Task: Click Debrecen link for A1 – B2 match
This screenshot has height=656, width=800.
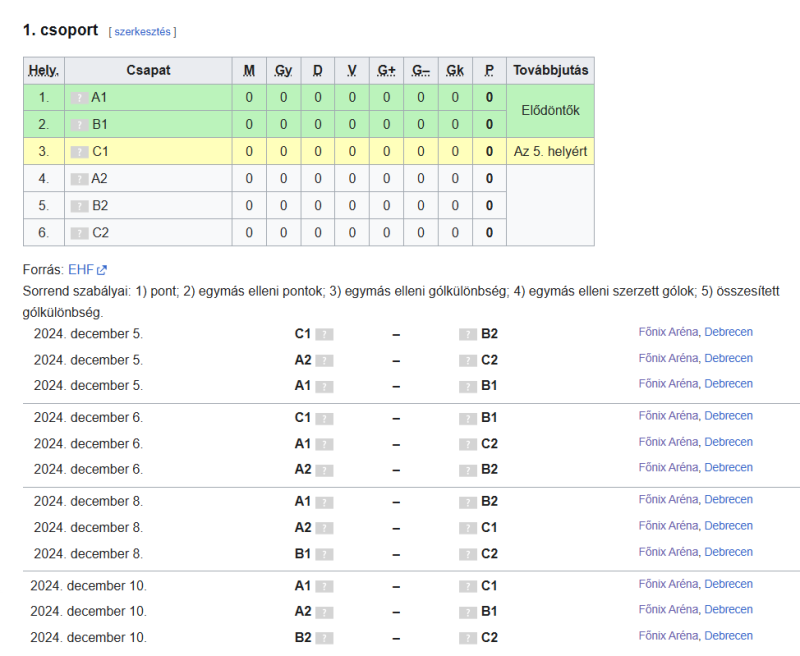Action: pyautogui.click(x=729, y=499)
